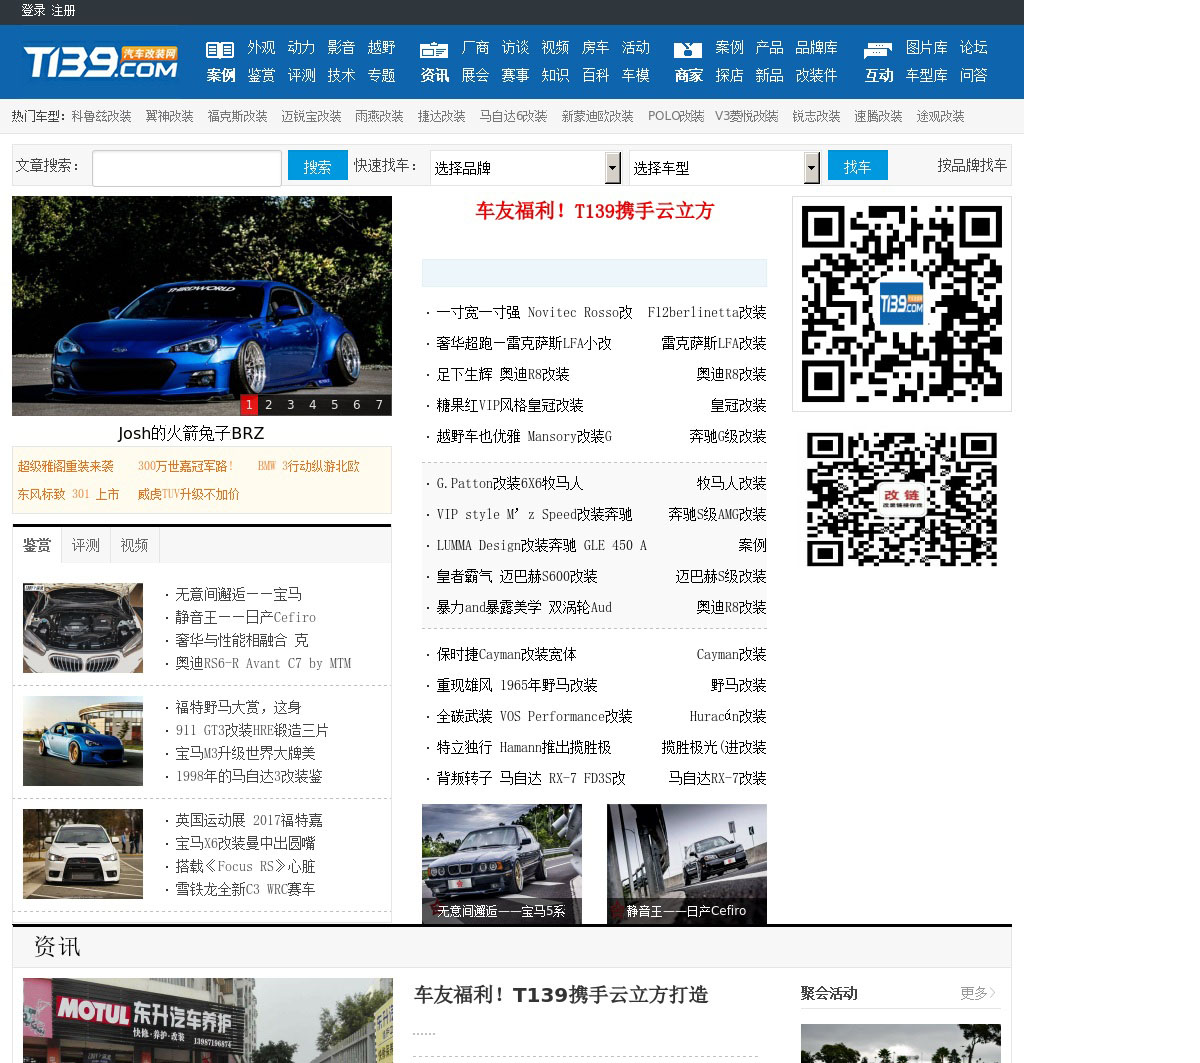Viewport: 1200px width, 1063px height.
Task: Open promo link 300万世嘉冠军路！
Action: [x=186, y=466]
